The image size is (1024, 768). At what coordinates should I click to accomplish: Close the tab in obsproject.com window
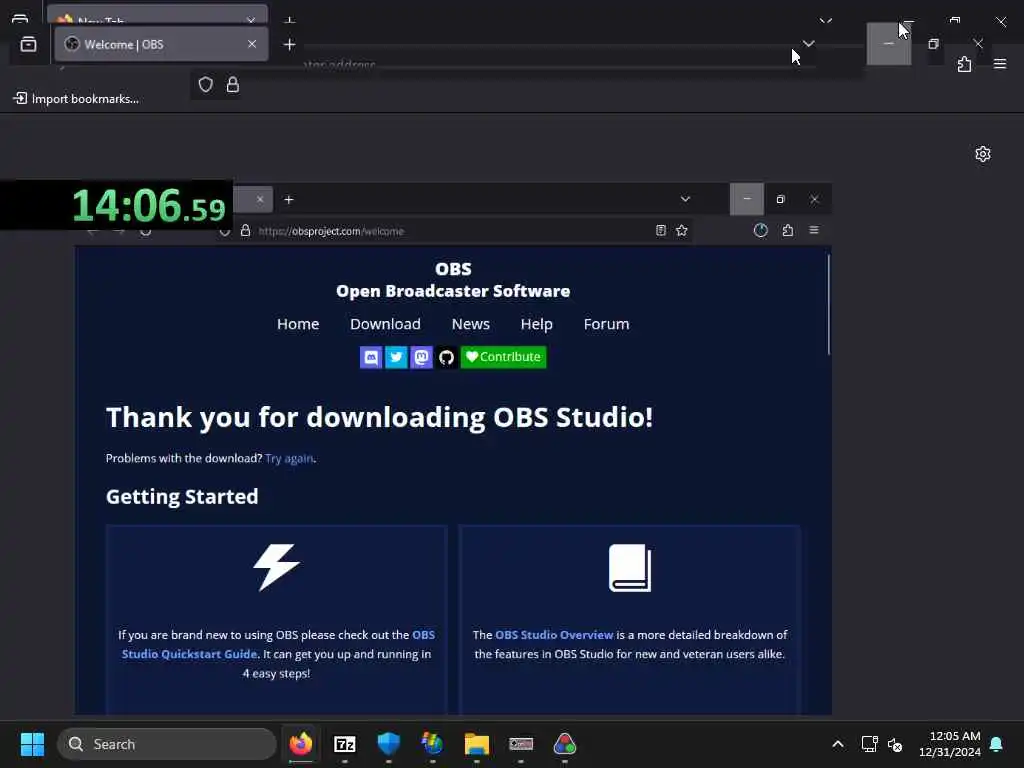[260, 199]
